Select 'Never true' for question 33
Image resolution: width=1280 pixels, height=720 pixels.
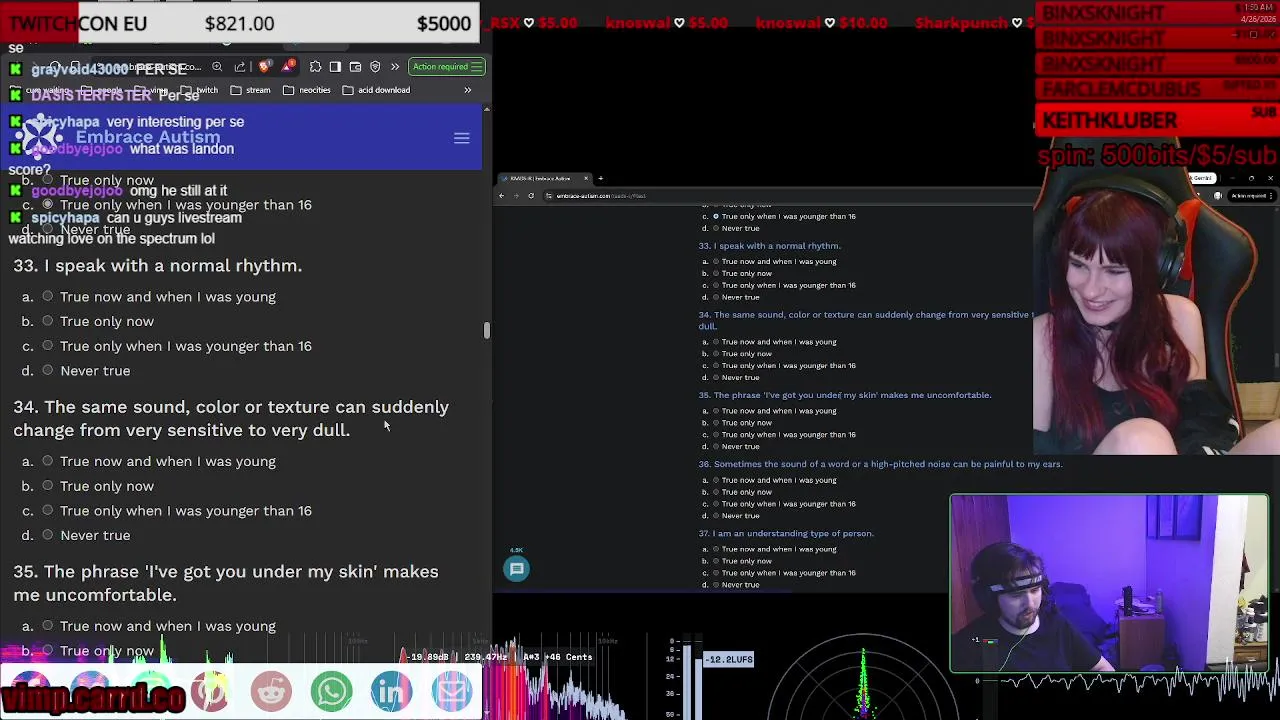47,370
